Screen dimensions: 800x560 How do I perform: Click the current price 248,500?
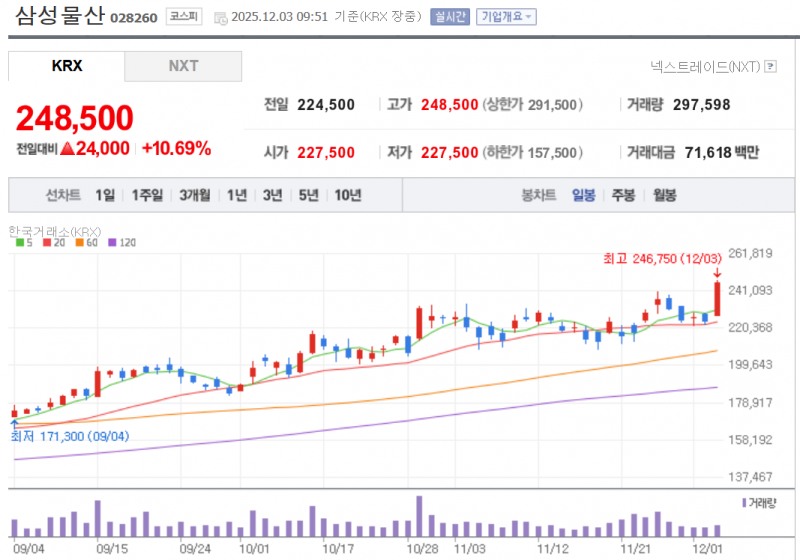[74, 118]
